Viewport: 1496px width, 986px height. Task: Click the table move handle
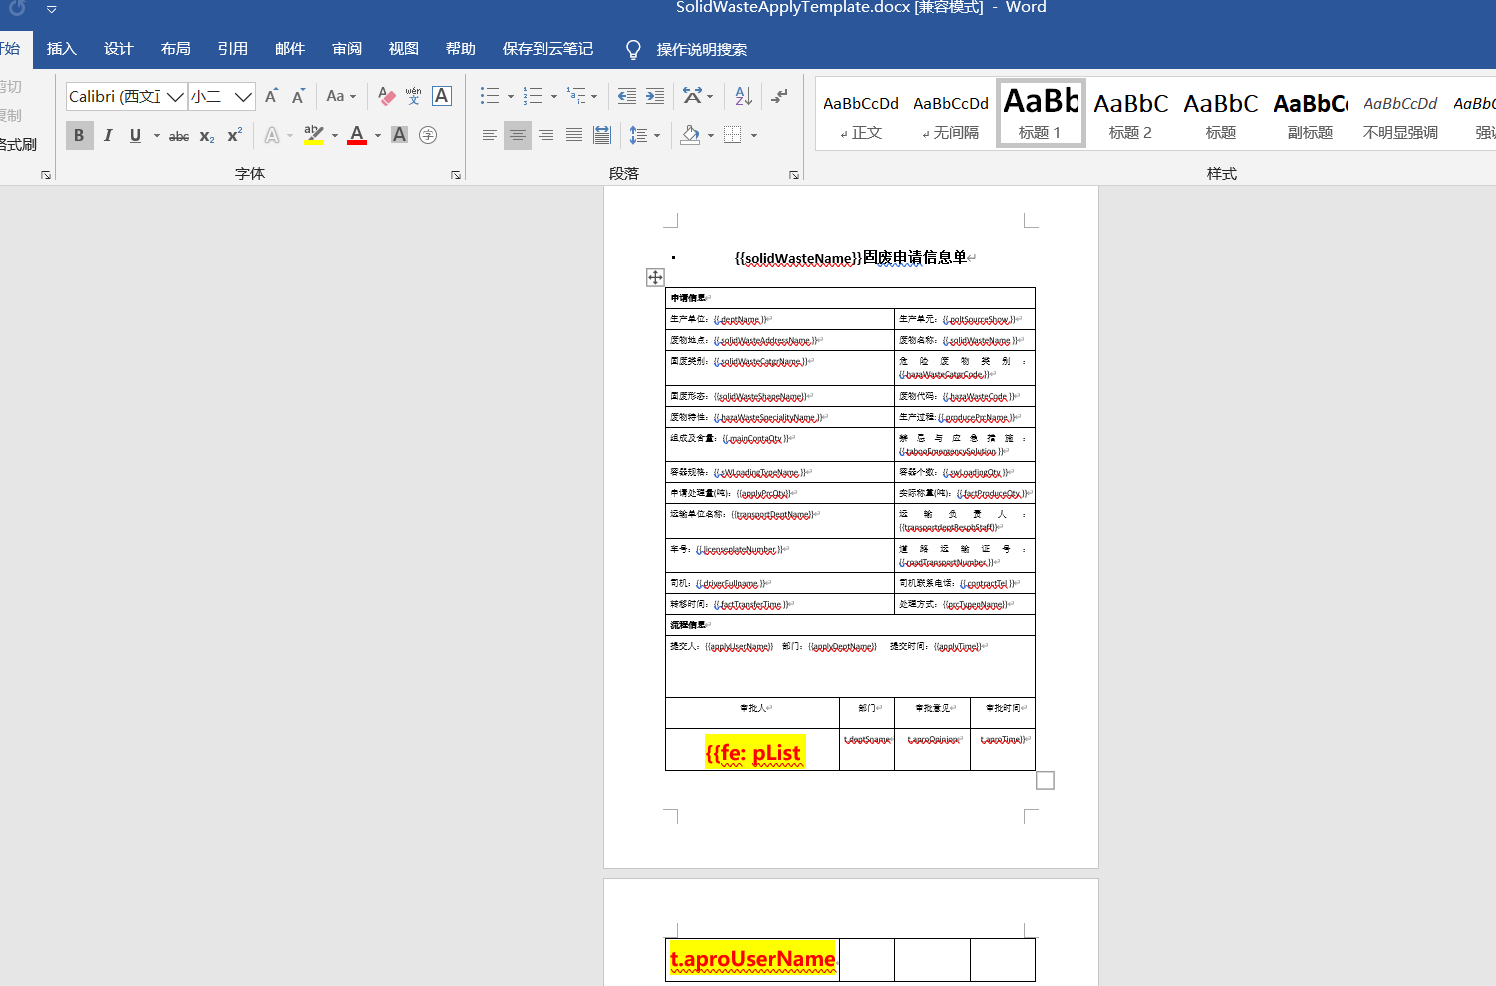655,277
